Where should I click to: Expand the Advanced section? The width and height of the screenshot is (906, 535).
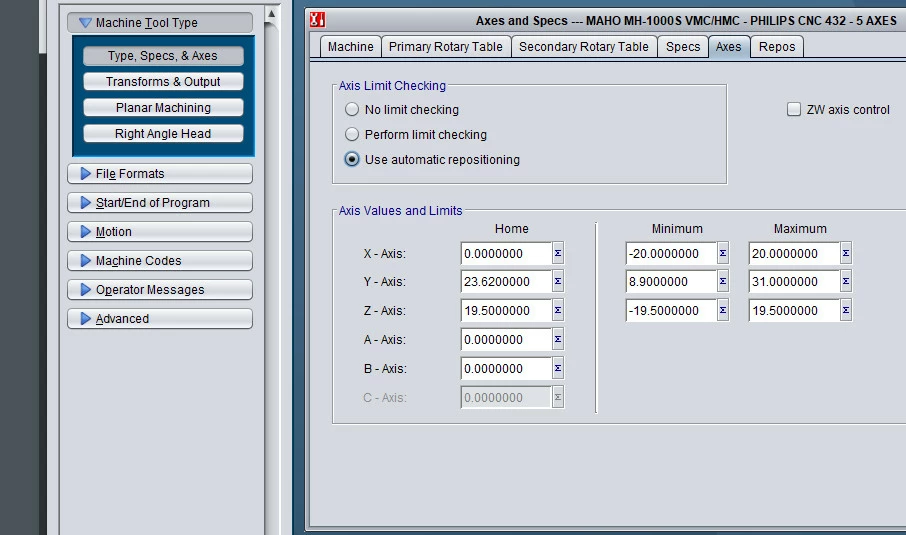(x=160, y=318)
